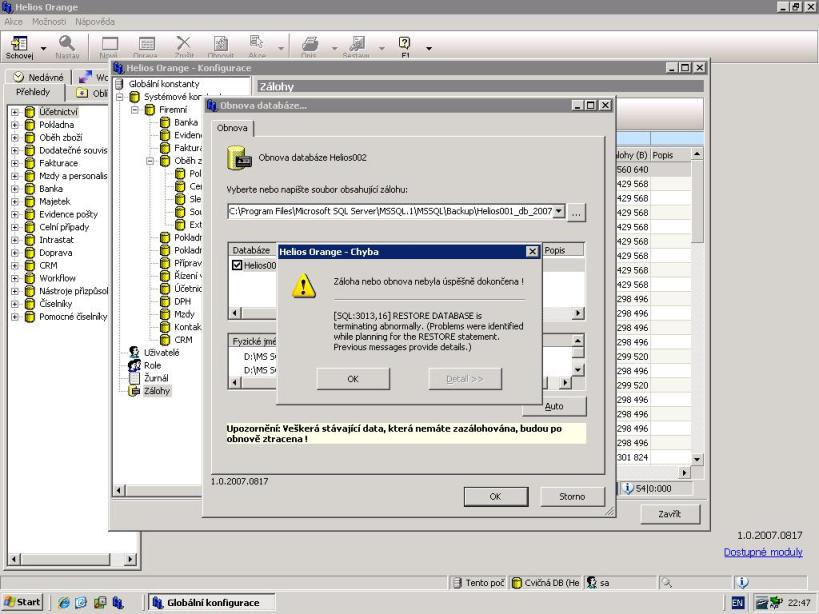Click the Start button on taskbar

coord(23,602)
